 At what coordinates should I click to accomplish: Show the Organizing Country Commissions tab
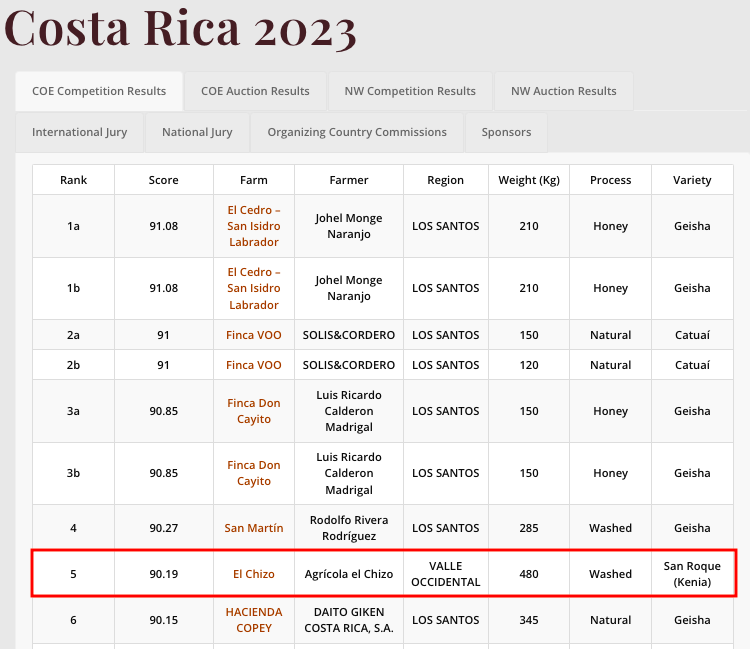357,132
